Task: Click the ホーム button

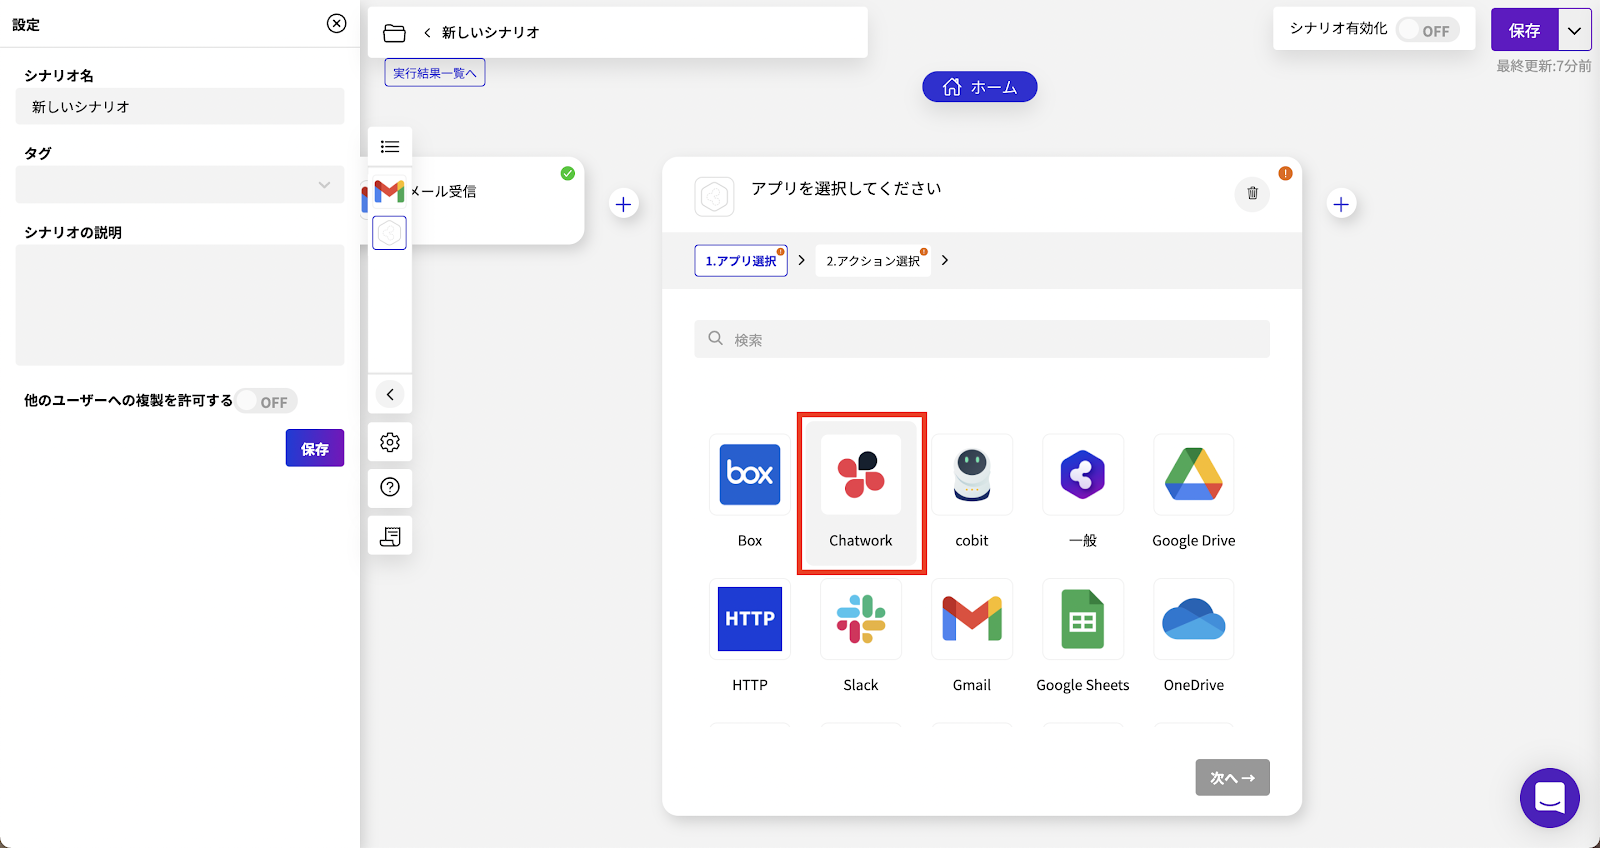Action: click(x=980, y=87)
